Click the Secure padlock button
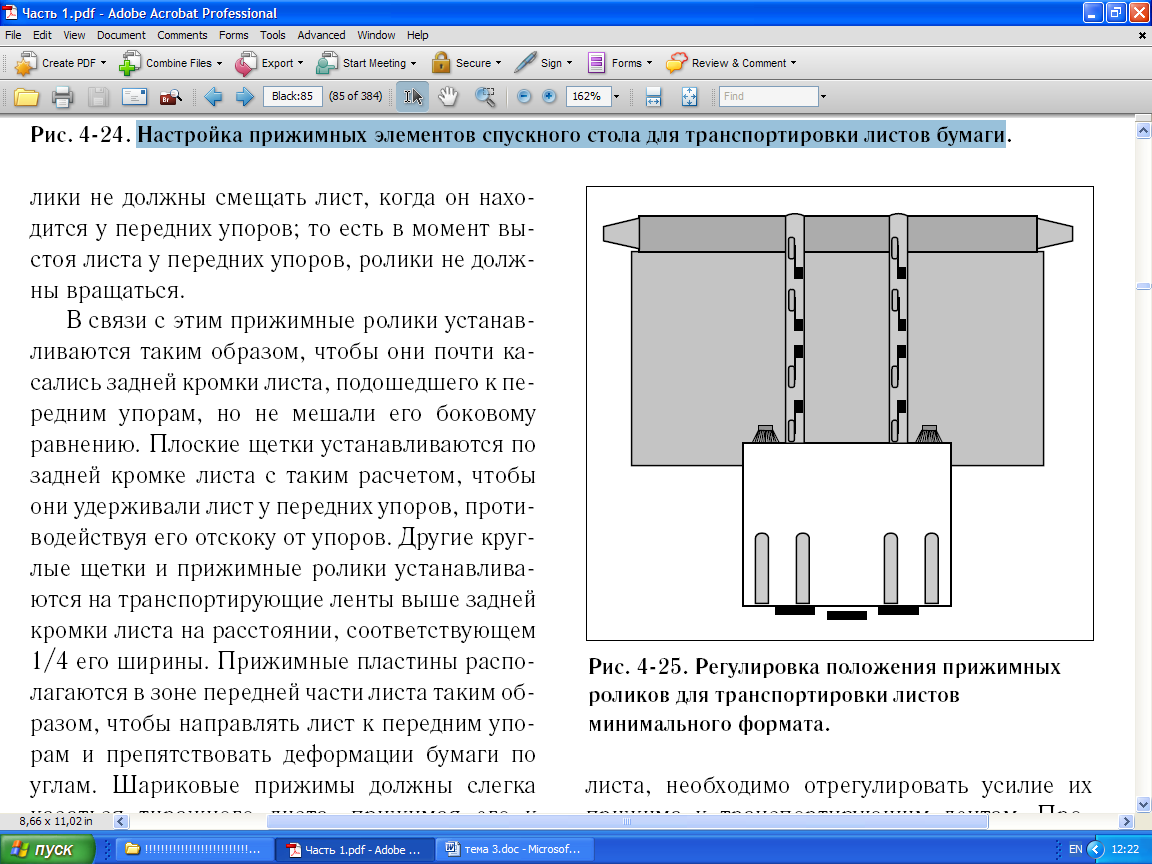The width and height of the screenshot is (1152, 864). click(466, 63)
